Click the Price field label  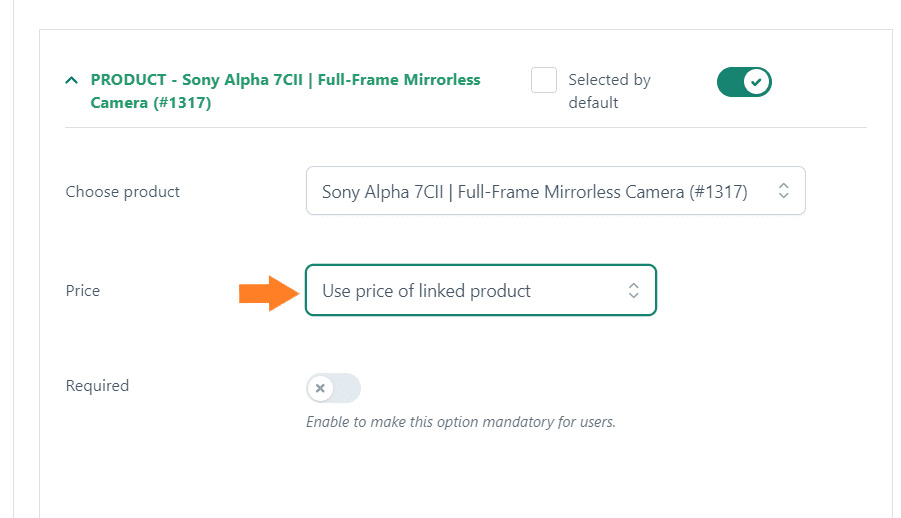[83, 291]
